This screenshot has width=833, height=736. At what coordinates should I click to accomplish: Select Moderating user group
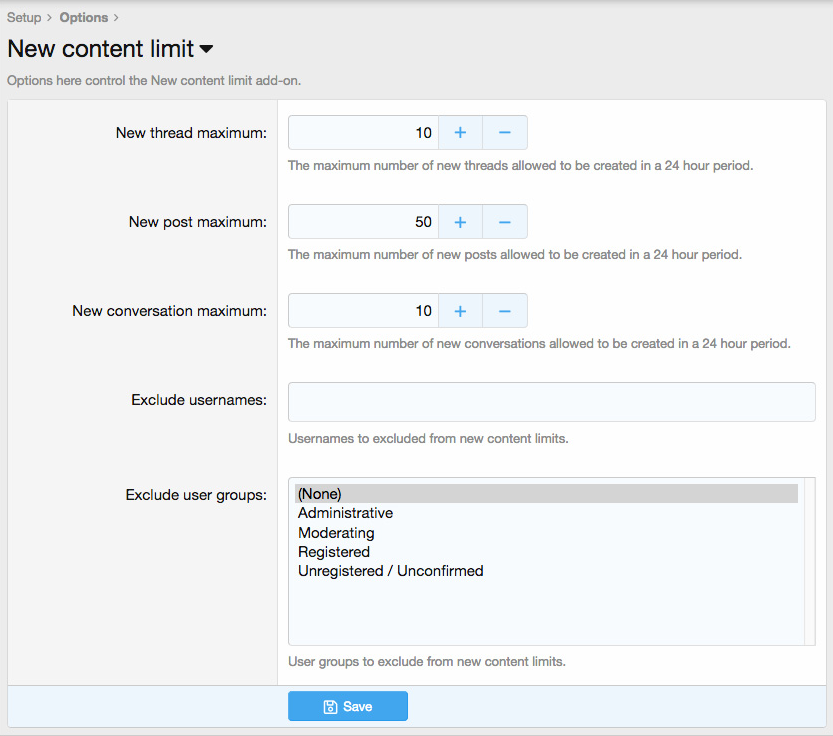pos(336,533)
